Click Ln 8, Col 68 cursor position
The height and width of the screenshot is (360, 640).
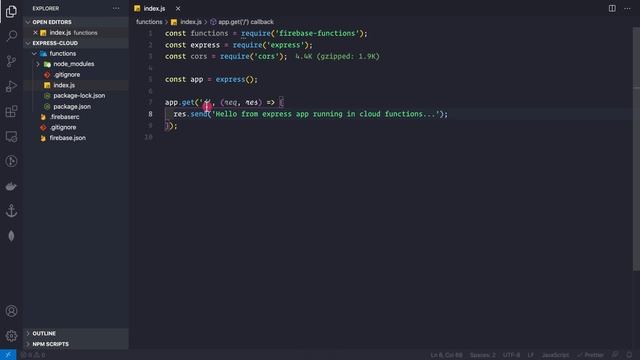point(446,355)
